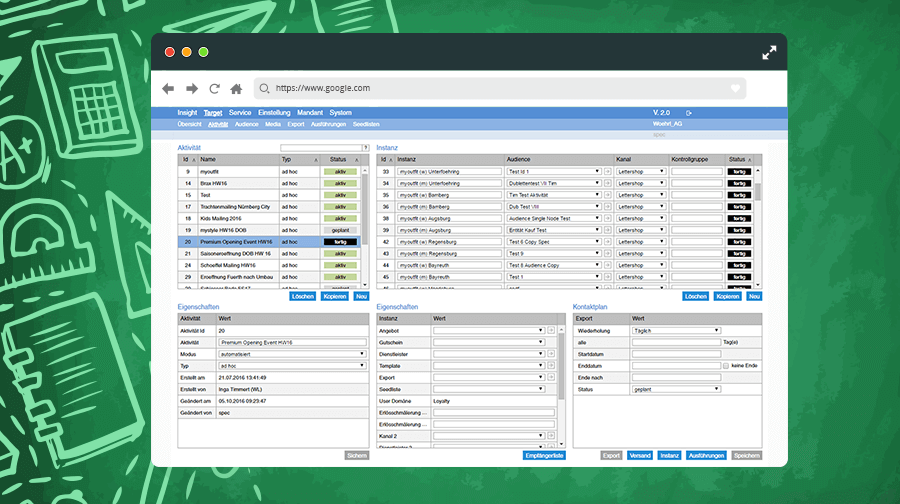Click the Startdatum input field
The height and width of the screenshot is (504, 900).
[x=676, y=354]
